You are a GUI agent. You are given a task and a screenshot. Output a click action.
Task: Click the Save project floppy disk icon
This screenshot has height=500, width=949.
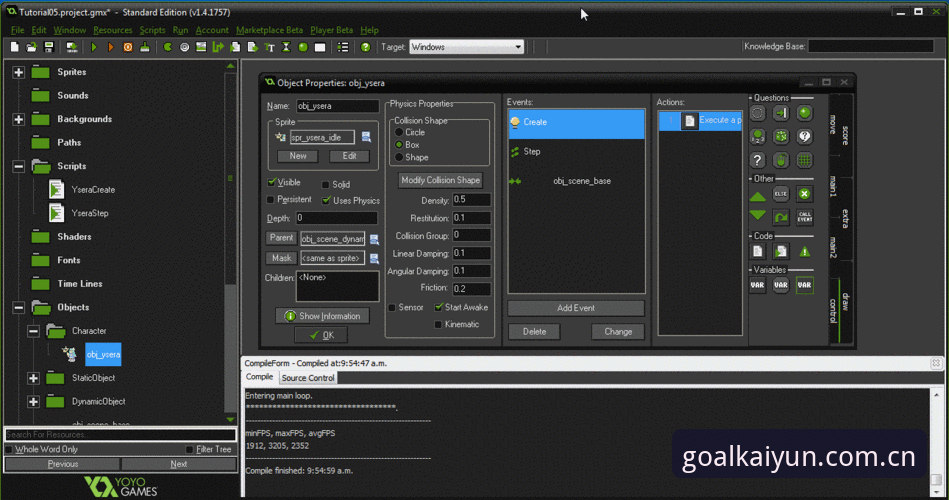[49, 47]
